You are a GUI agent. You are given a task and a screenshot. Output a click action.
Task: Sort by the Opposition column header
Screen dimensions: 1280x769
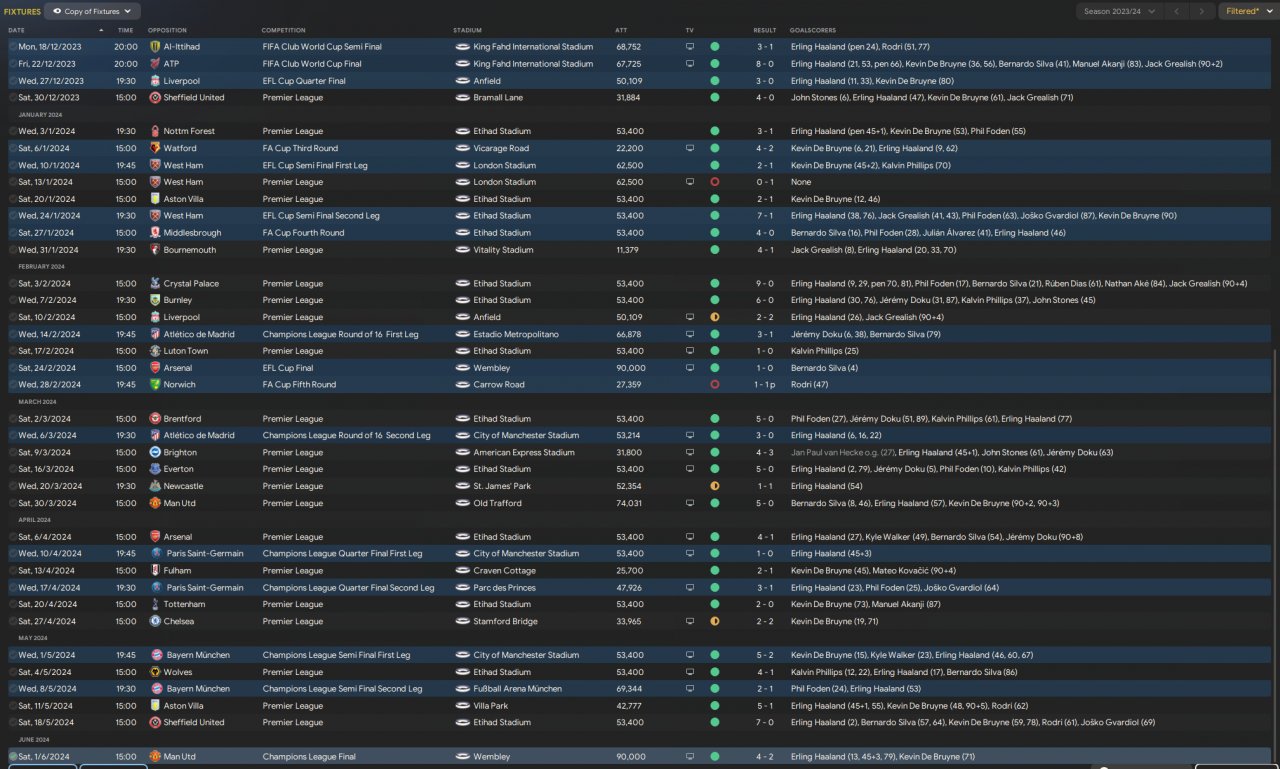tap(167, 30)
